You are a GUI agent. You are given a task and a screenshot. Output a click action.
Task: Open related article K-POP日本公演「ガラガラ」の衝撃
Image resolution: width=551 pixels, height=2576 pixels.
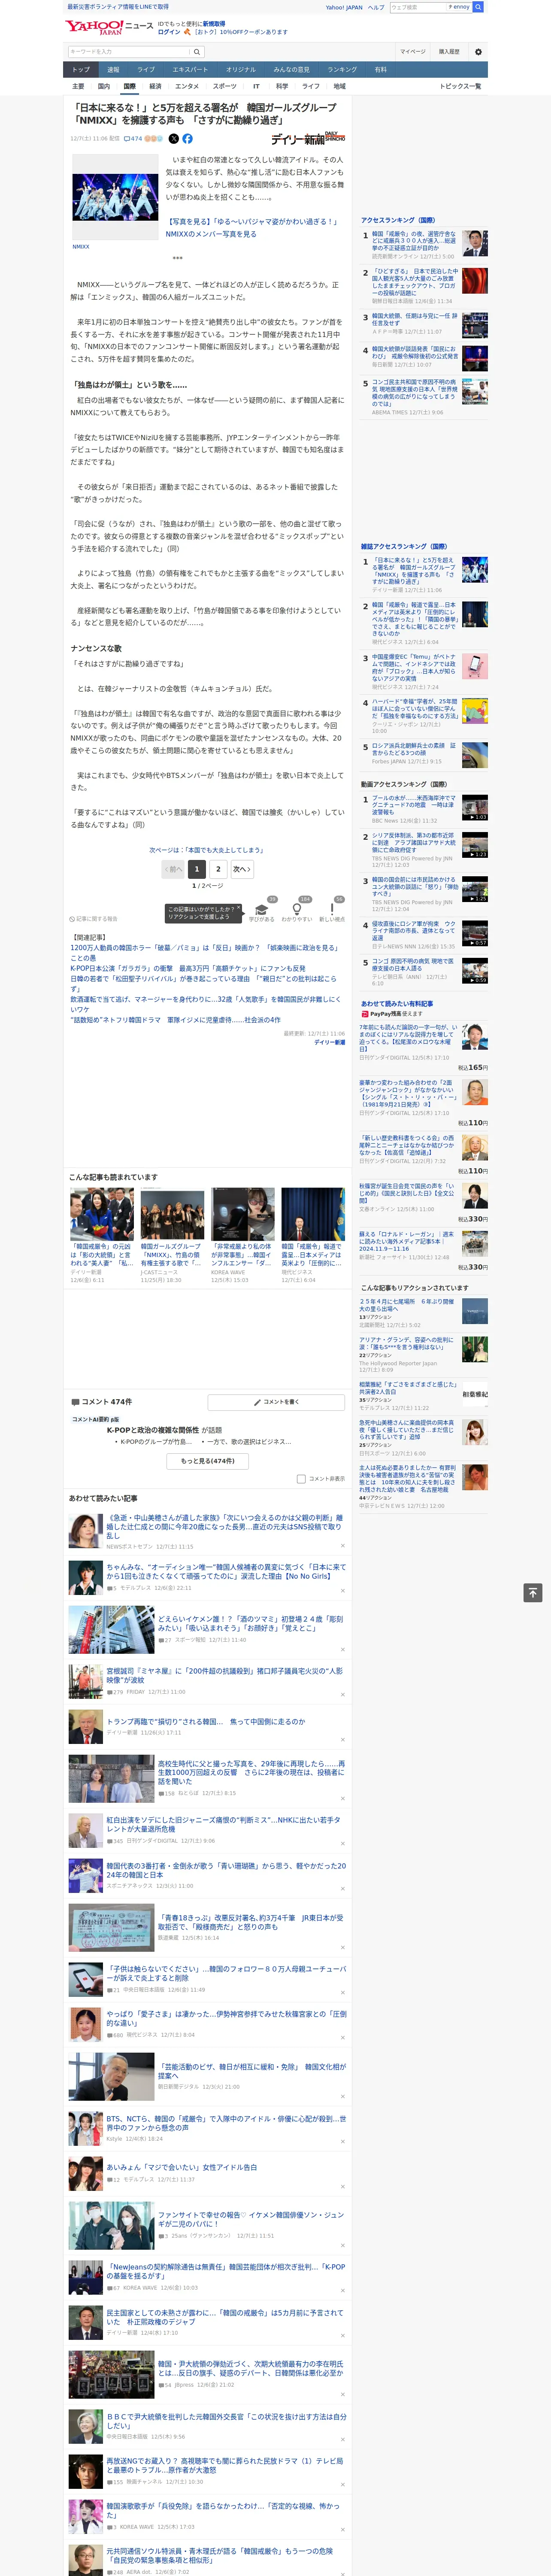tap(187, 969)
